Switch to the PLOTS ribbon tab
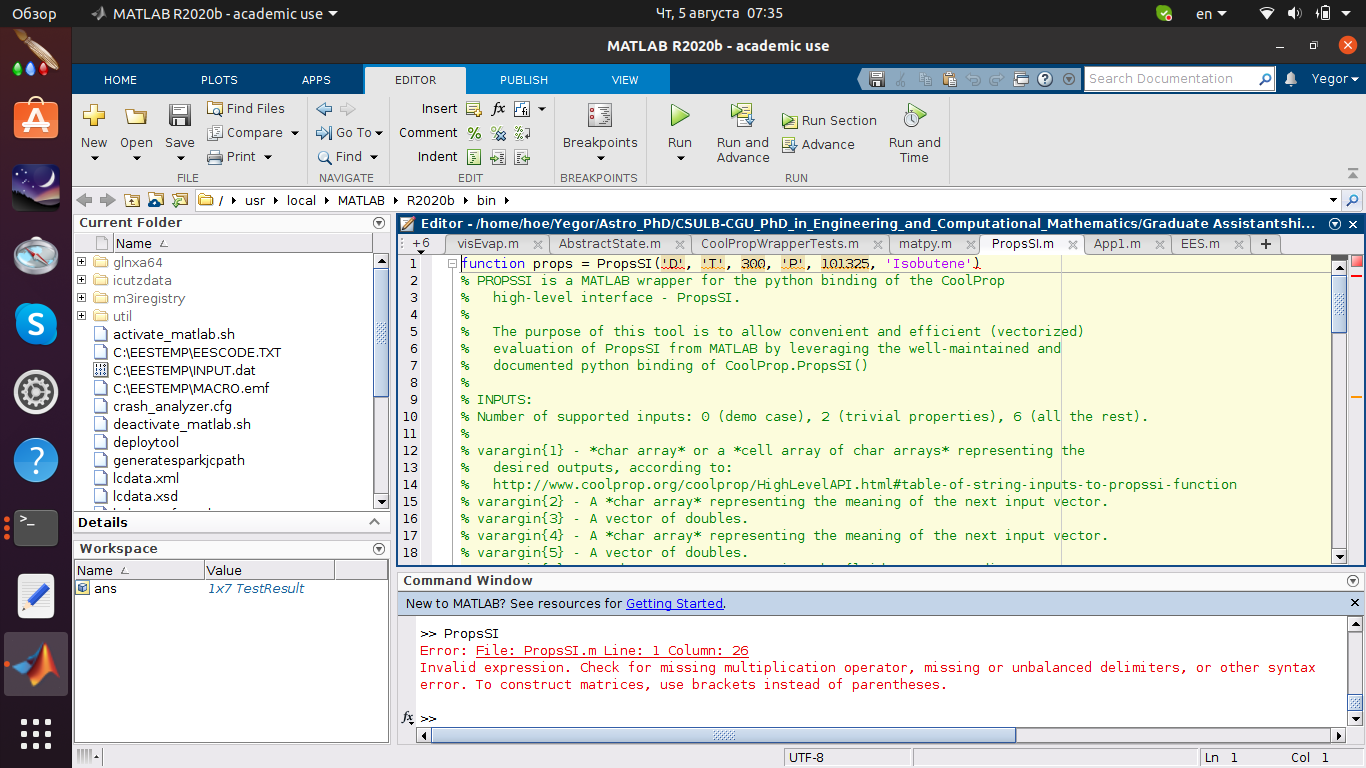This screenshot has height=768, width=1366. coord(219,80)
